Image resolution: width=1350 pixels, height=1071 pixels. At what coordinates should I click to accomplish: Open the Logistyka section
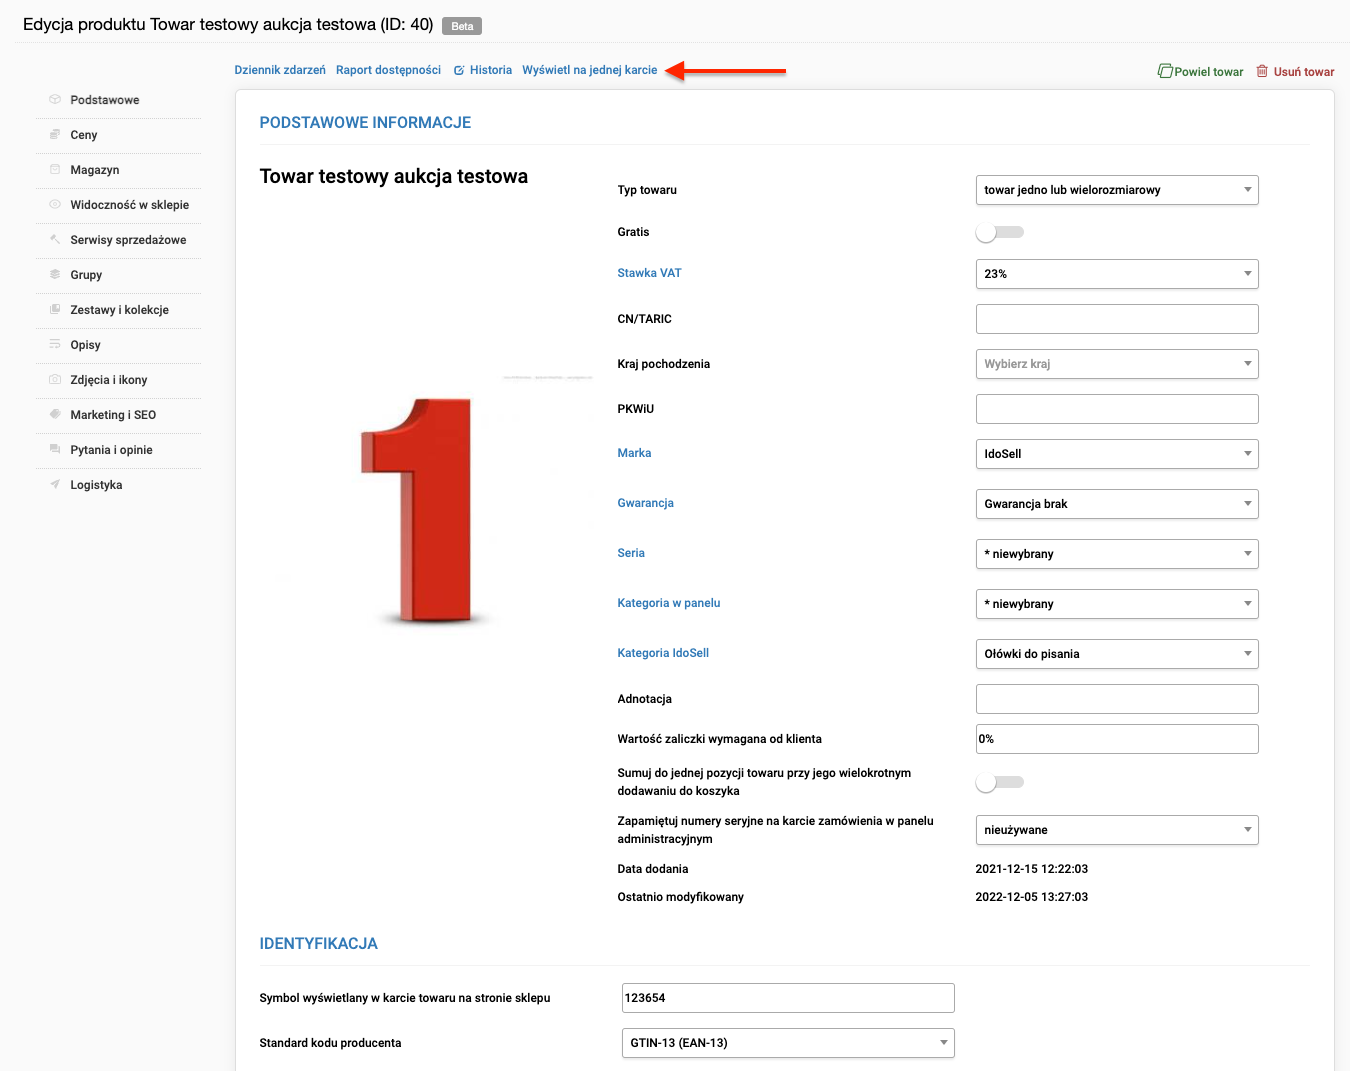tap(96, 485)
